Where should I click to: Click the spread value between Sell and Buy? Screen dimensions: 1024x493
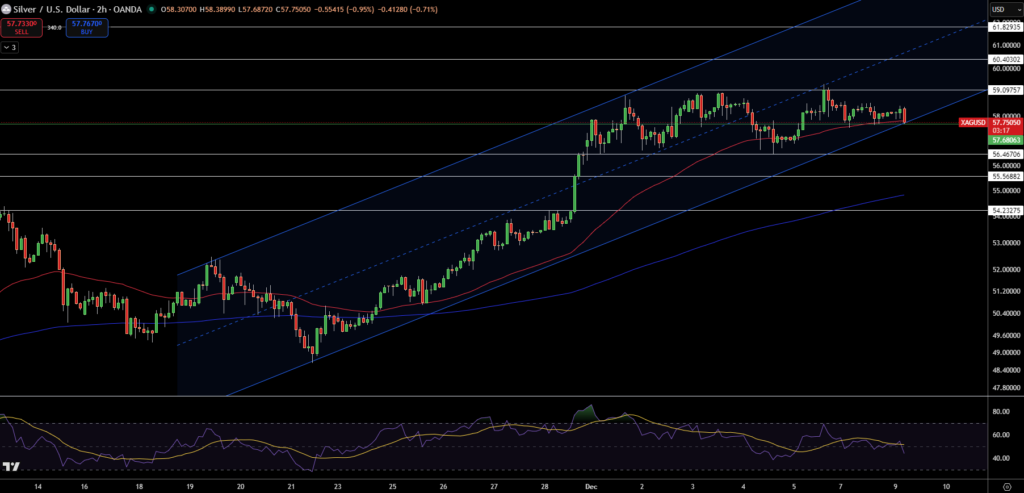[x=53, y=28]
